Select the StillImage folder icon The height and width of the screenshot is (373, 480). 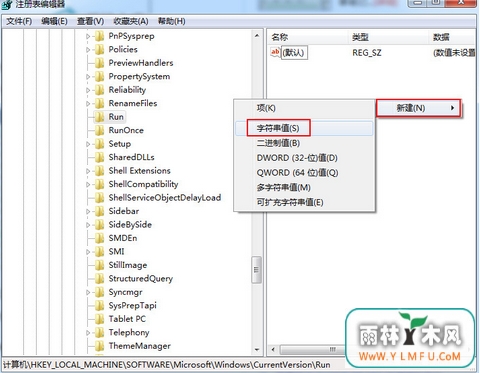(99, 265)
